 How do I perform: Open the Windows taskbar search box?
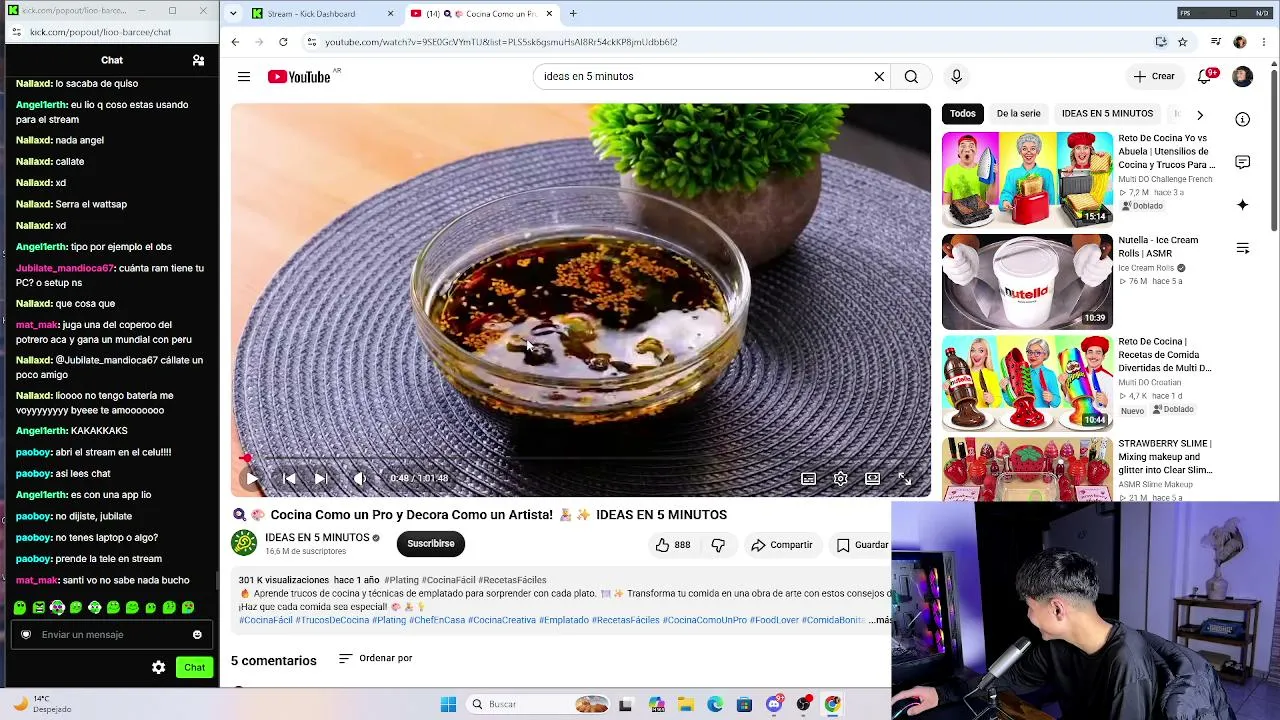pos(539,704)
